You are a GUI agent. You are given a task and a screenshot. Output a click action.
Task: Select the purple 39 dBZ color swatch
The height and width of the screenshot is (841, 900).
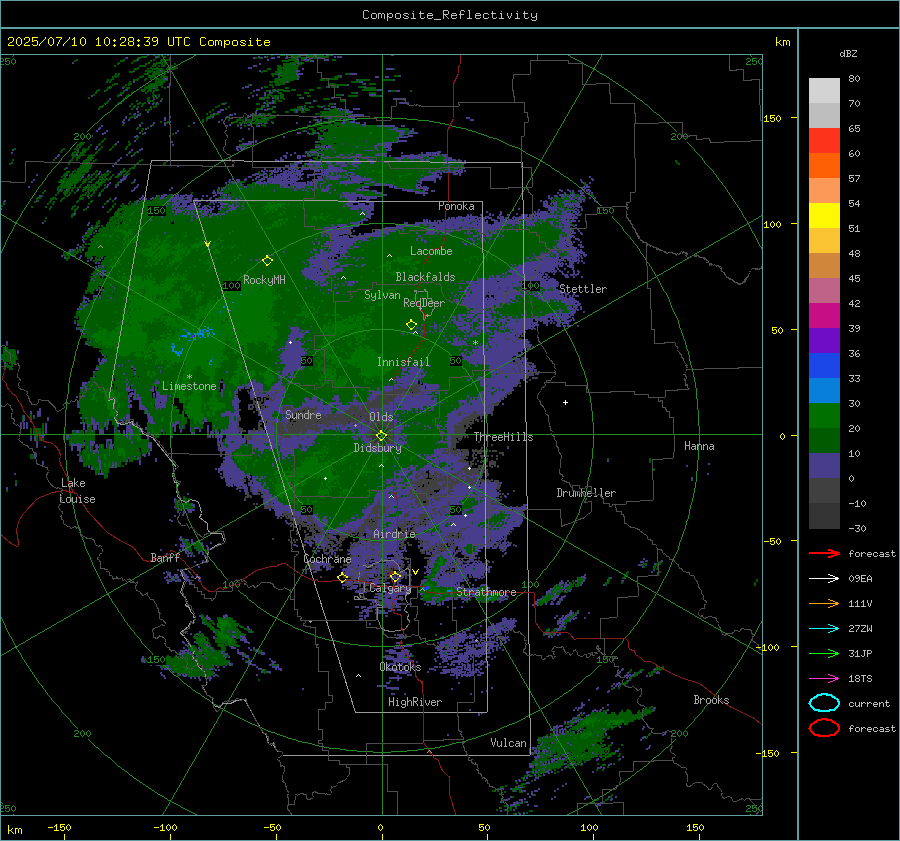824,341
